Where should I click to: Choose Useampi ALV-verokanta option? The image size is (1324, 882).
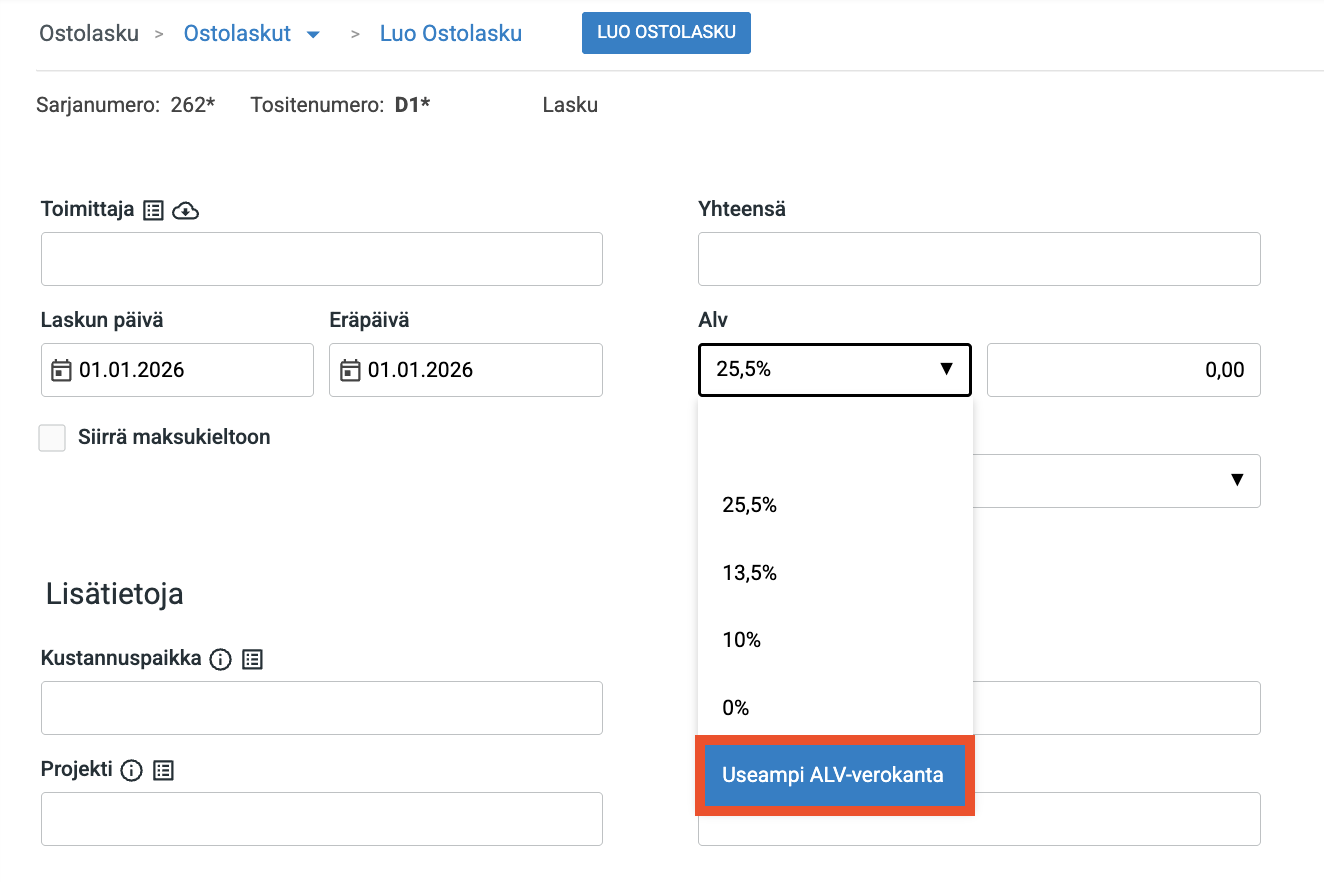pyautogui.click(x=834, y=775)
